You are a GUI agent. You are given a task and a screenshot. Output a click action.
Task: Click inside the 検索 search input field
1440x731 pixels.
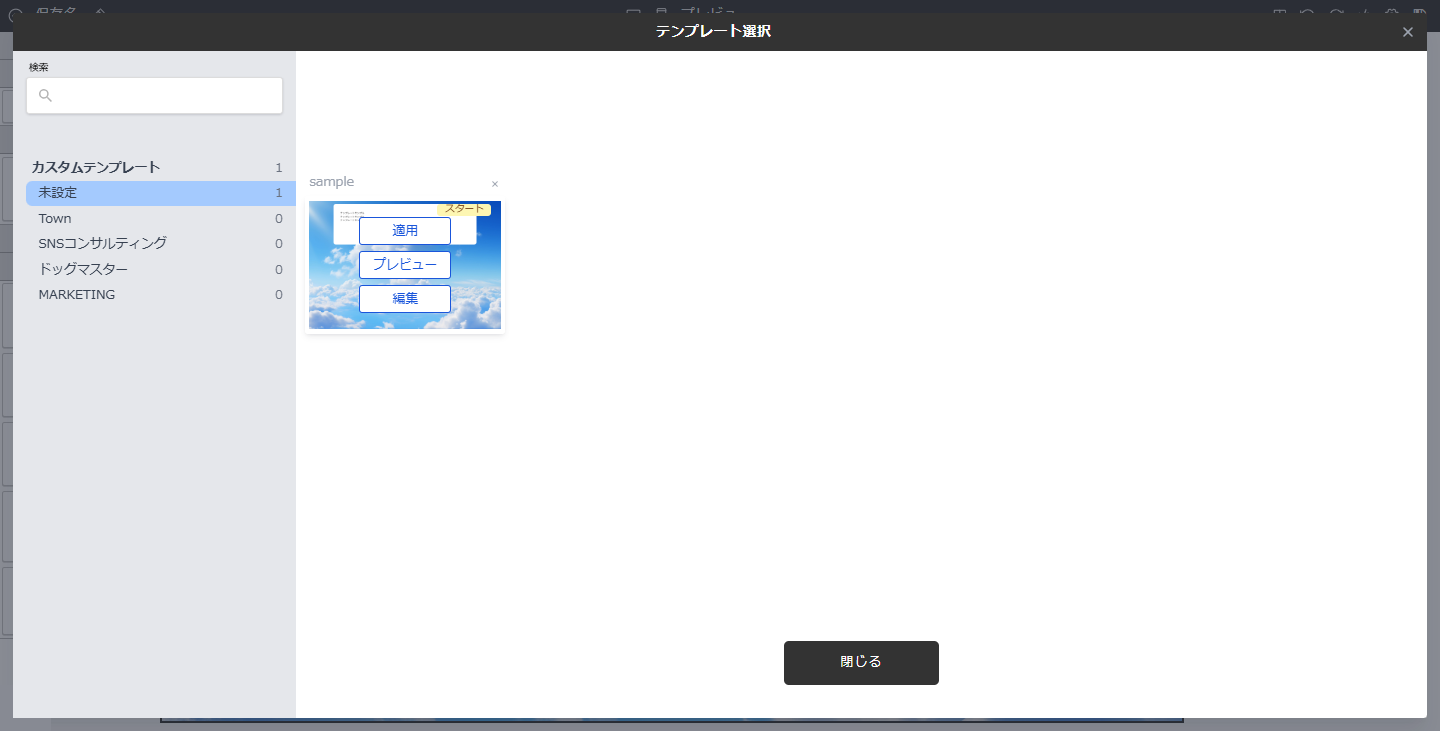pos(160,95)
